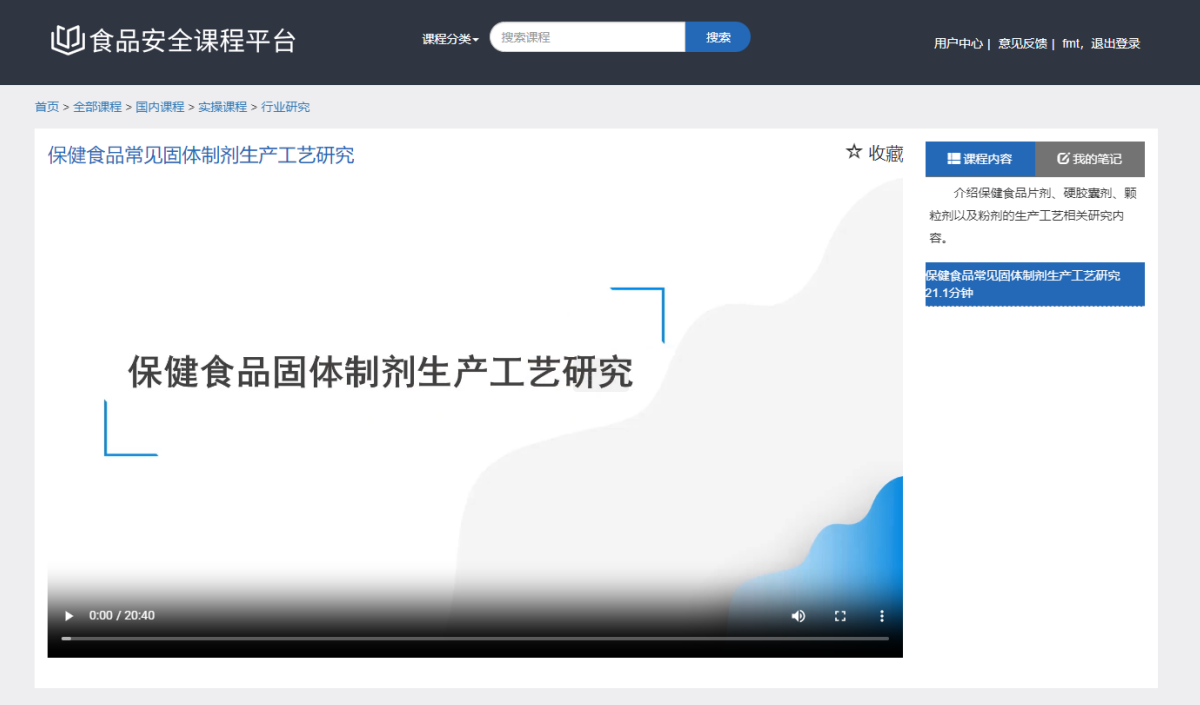Open video more options three-dot menu
The width and height of the screenshot is (1200, 705).
tap(882, 616)
